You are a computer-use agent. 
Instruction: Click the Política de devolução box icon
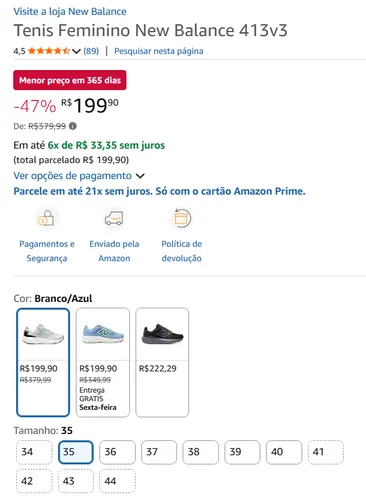point(182,218)
